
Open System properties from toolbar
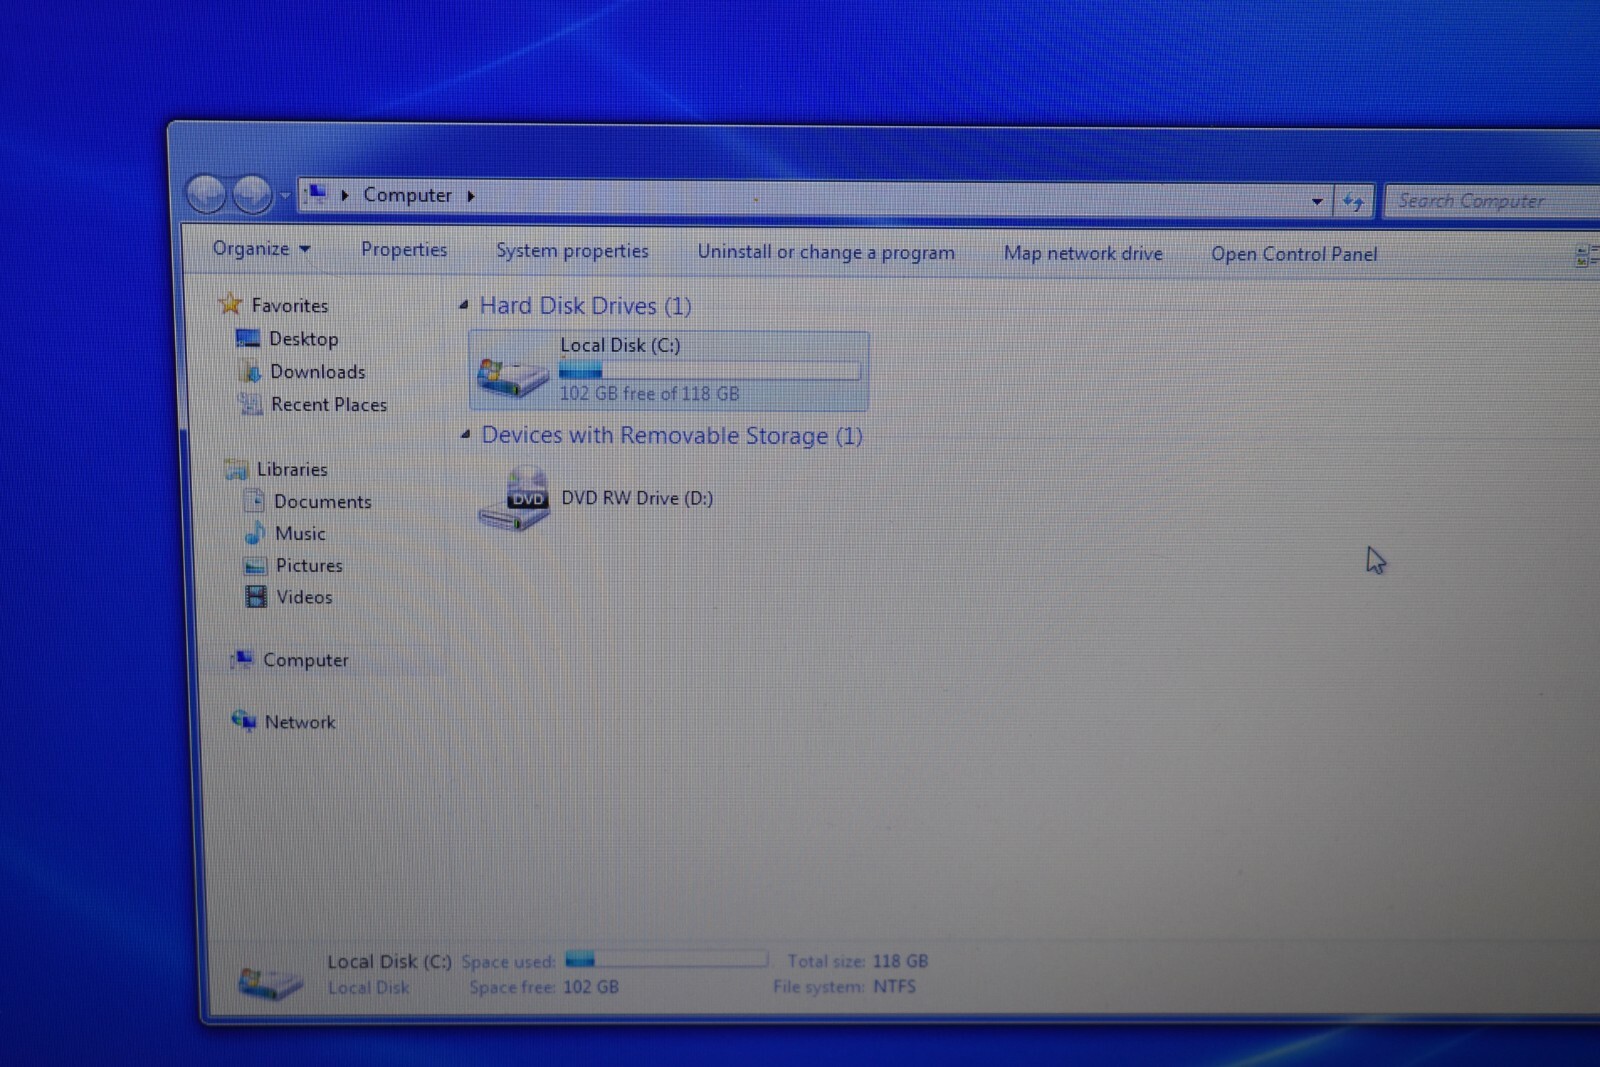pos(572,251)
